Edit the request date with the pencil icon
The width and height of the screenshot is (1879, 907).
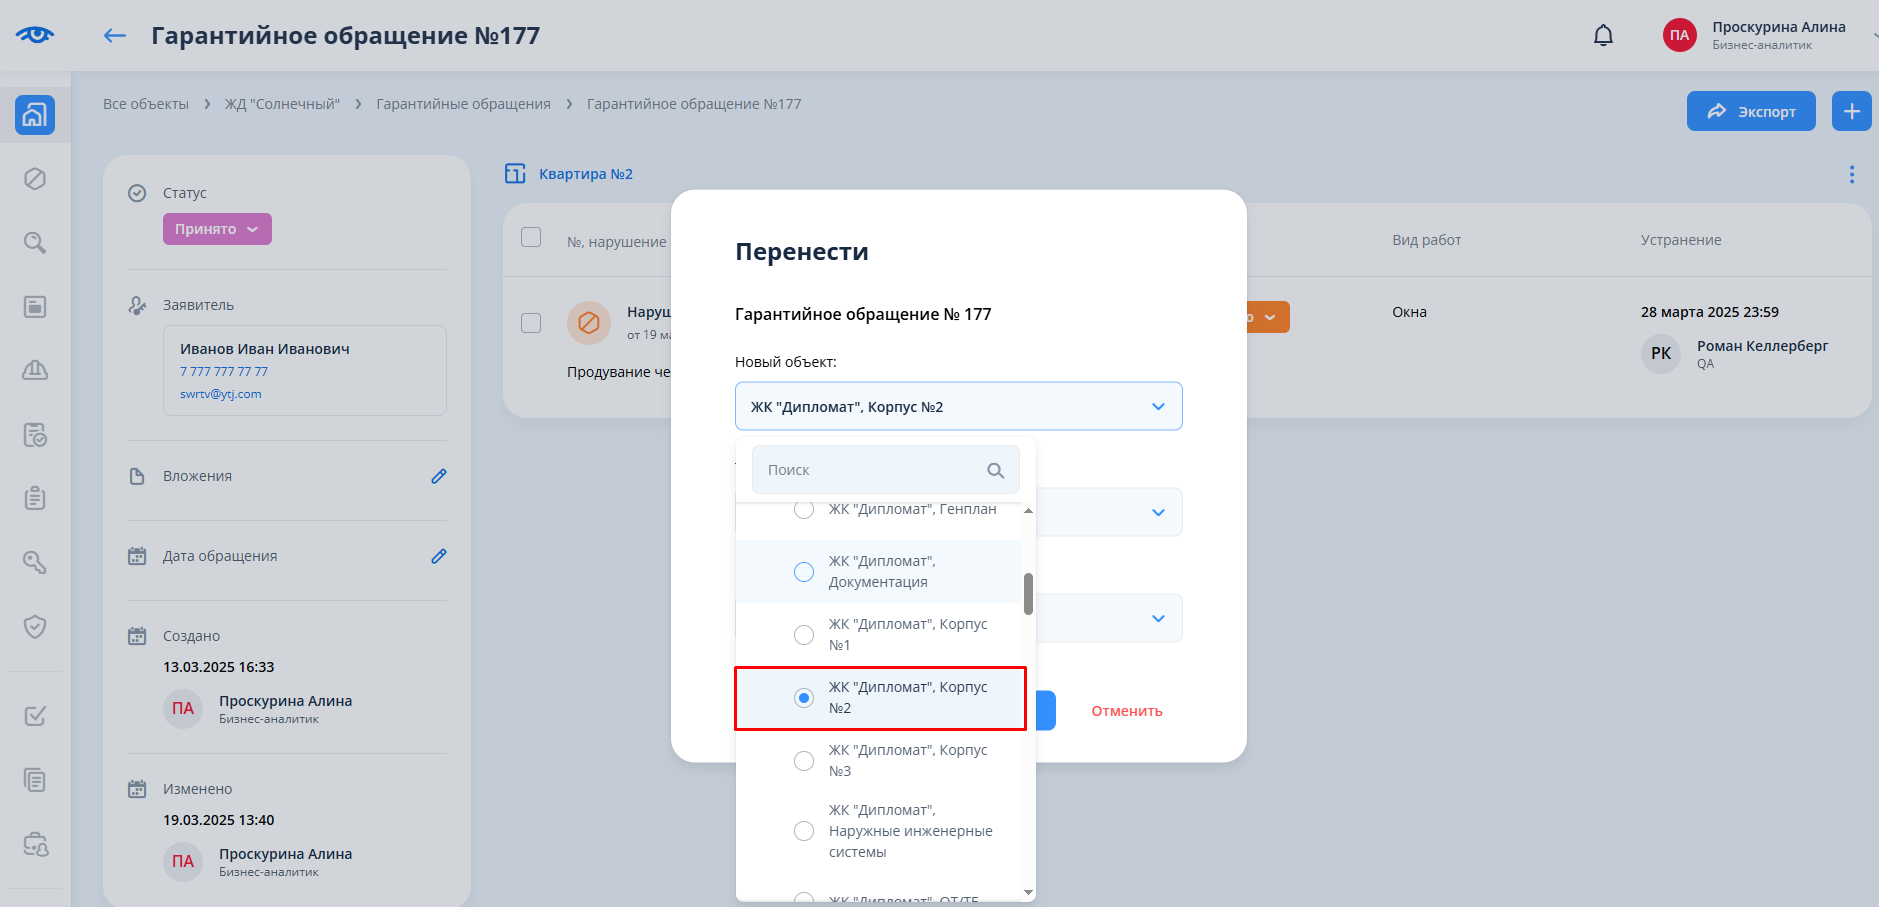click(439, 556)
